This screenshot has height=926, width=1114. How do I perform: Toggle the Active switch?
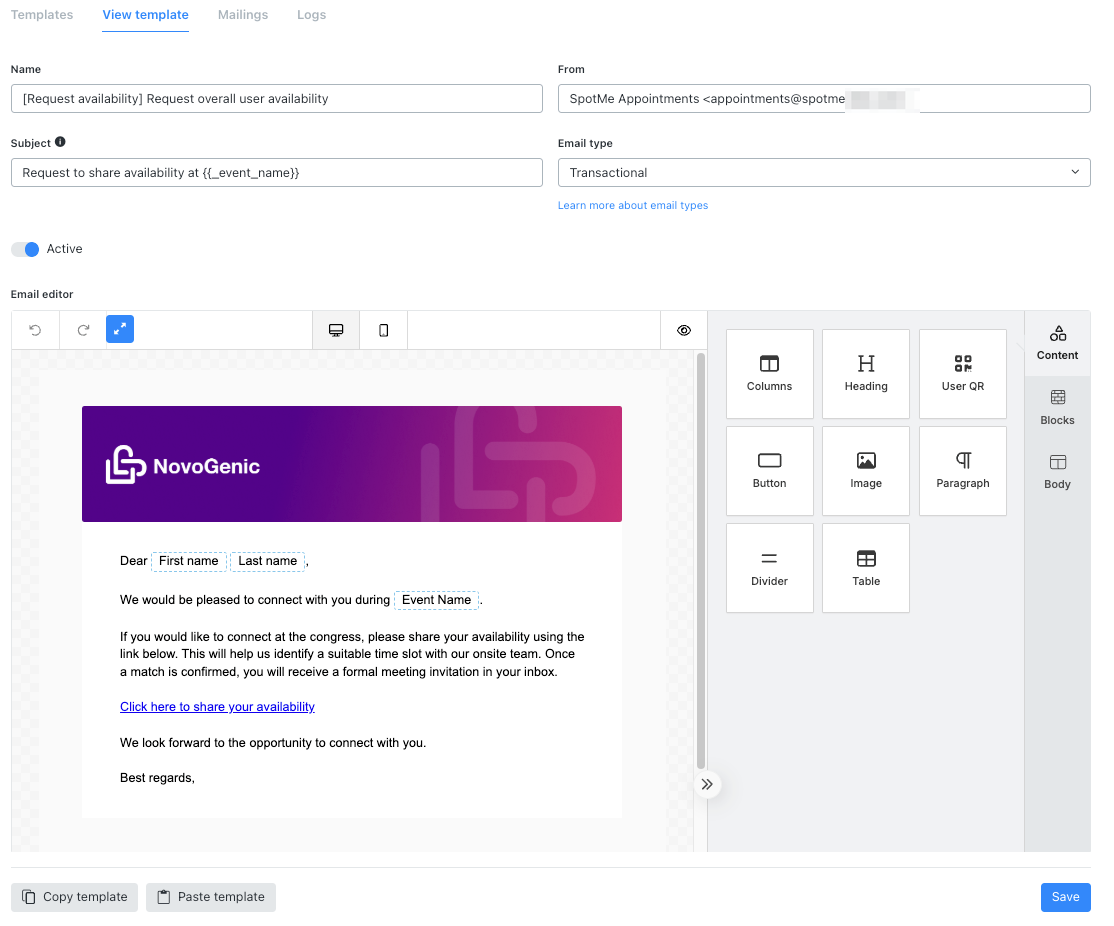point(25,249)
